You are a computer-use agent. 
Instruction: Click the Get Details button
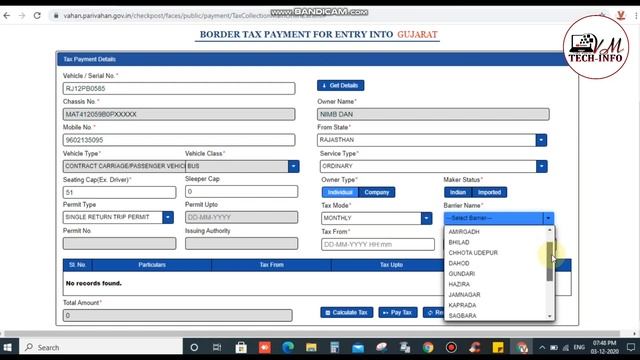click(x=340, y=85)
